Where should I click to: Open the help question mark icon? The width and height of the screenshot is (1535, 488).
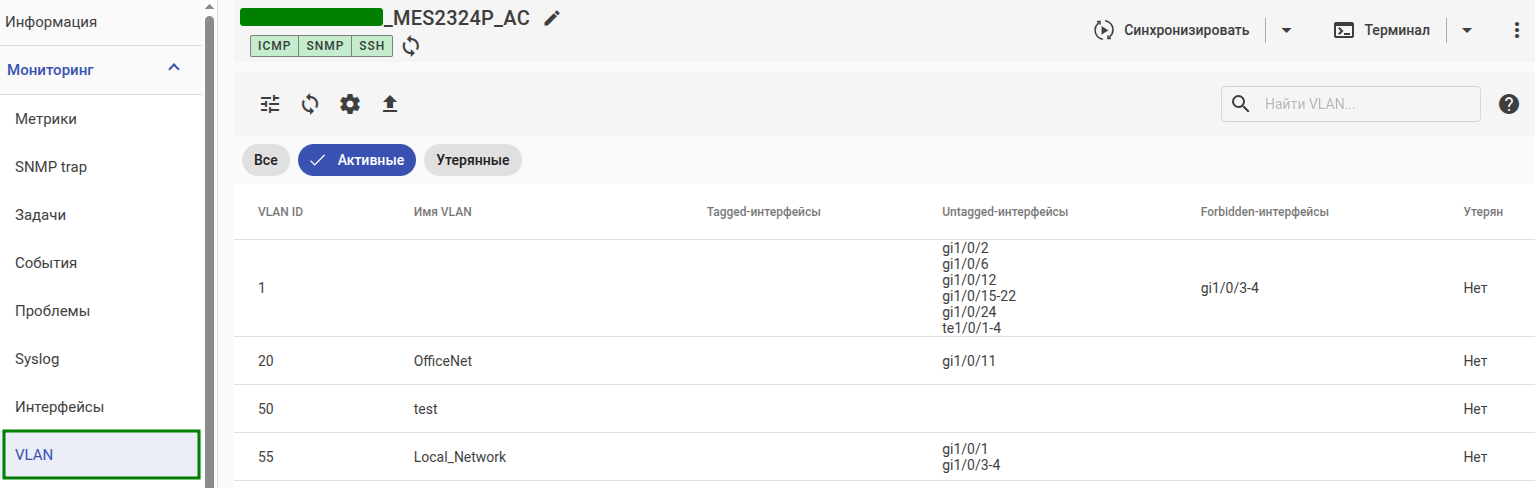[x=1509, y=104]
